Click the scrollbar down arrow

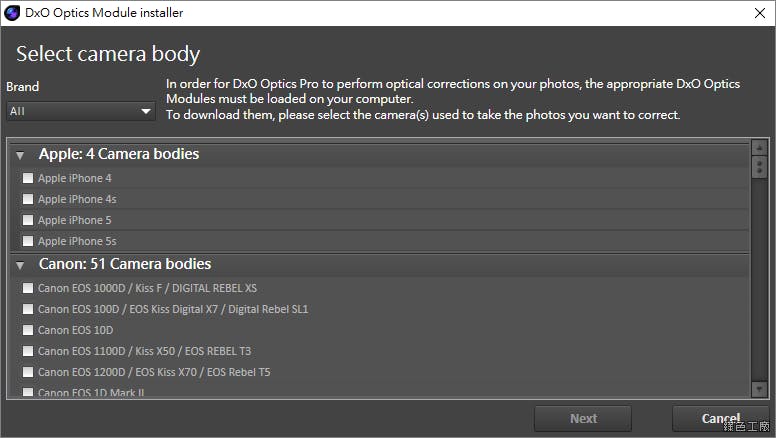[759, 389]
